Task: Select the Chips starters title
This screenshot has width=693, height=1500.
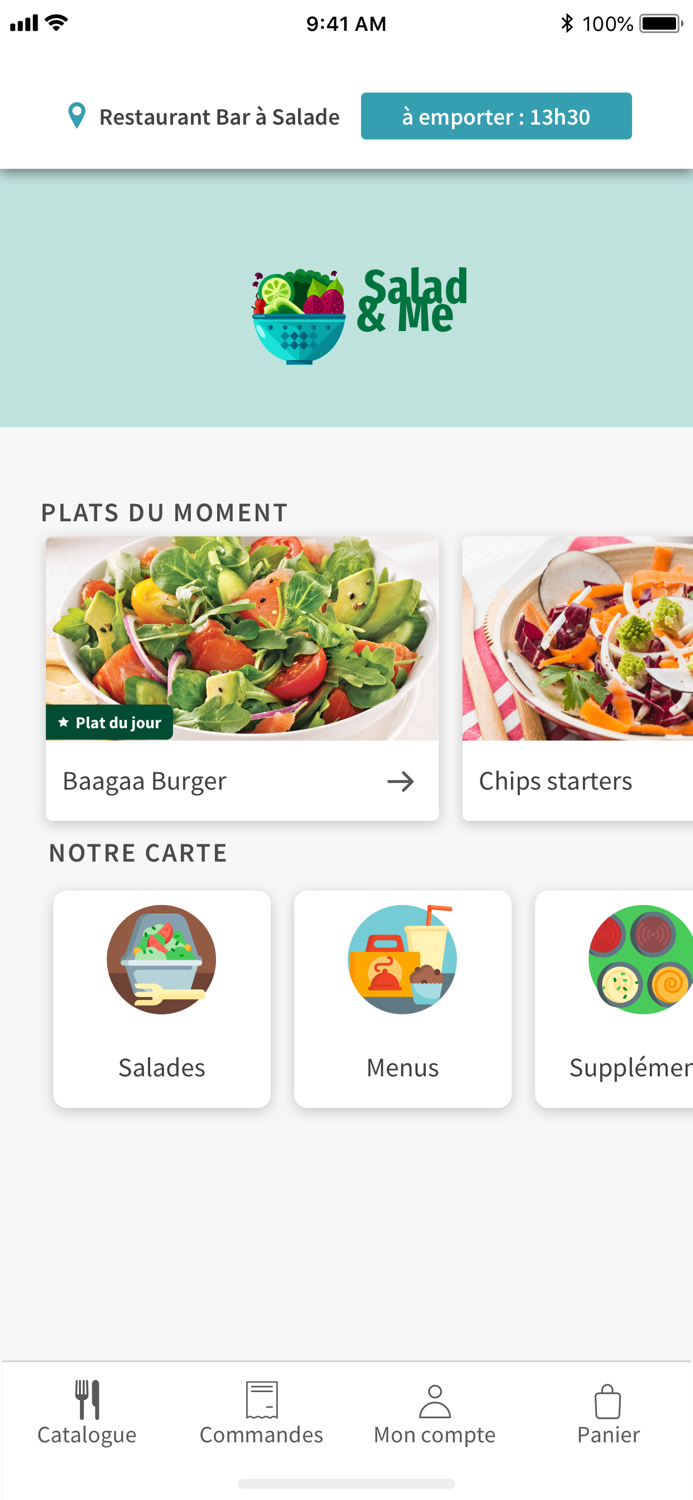Action: 555,781
